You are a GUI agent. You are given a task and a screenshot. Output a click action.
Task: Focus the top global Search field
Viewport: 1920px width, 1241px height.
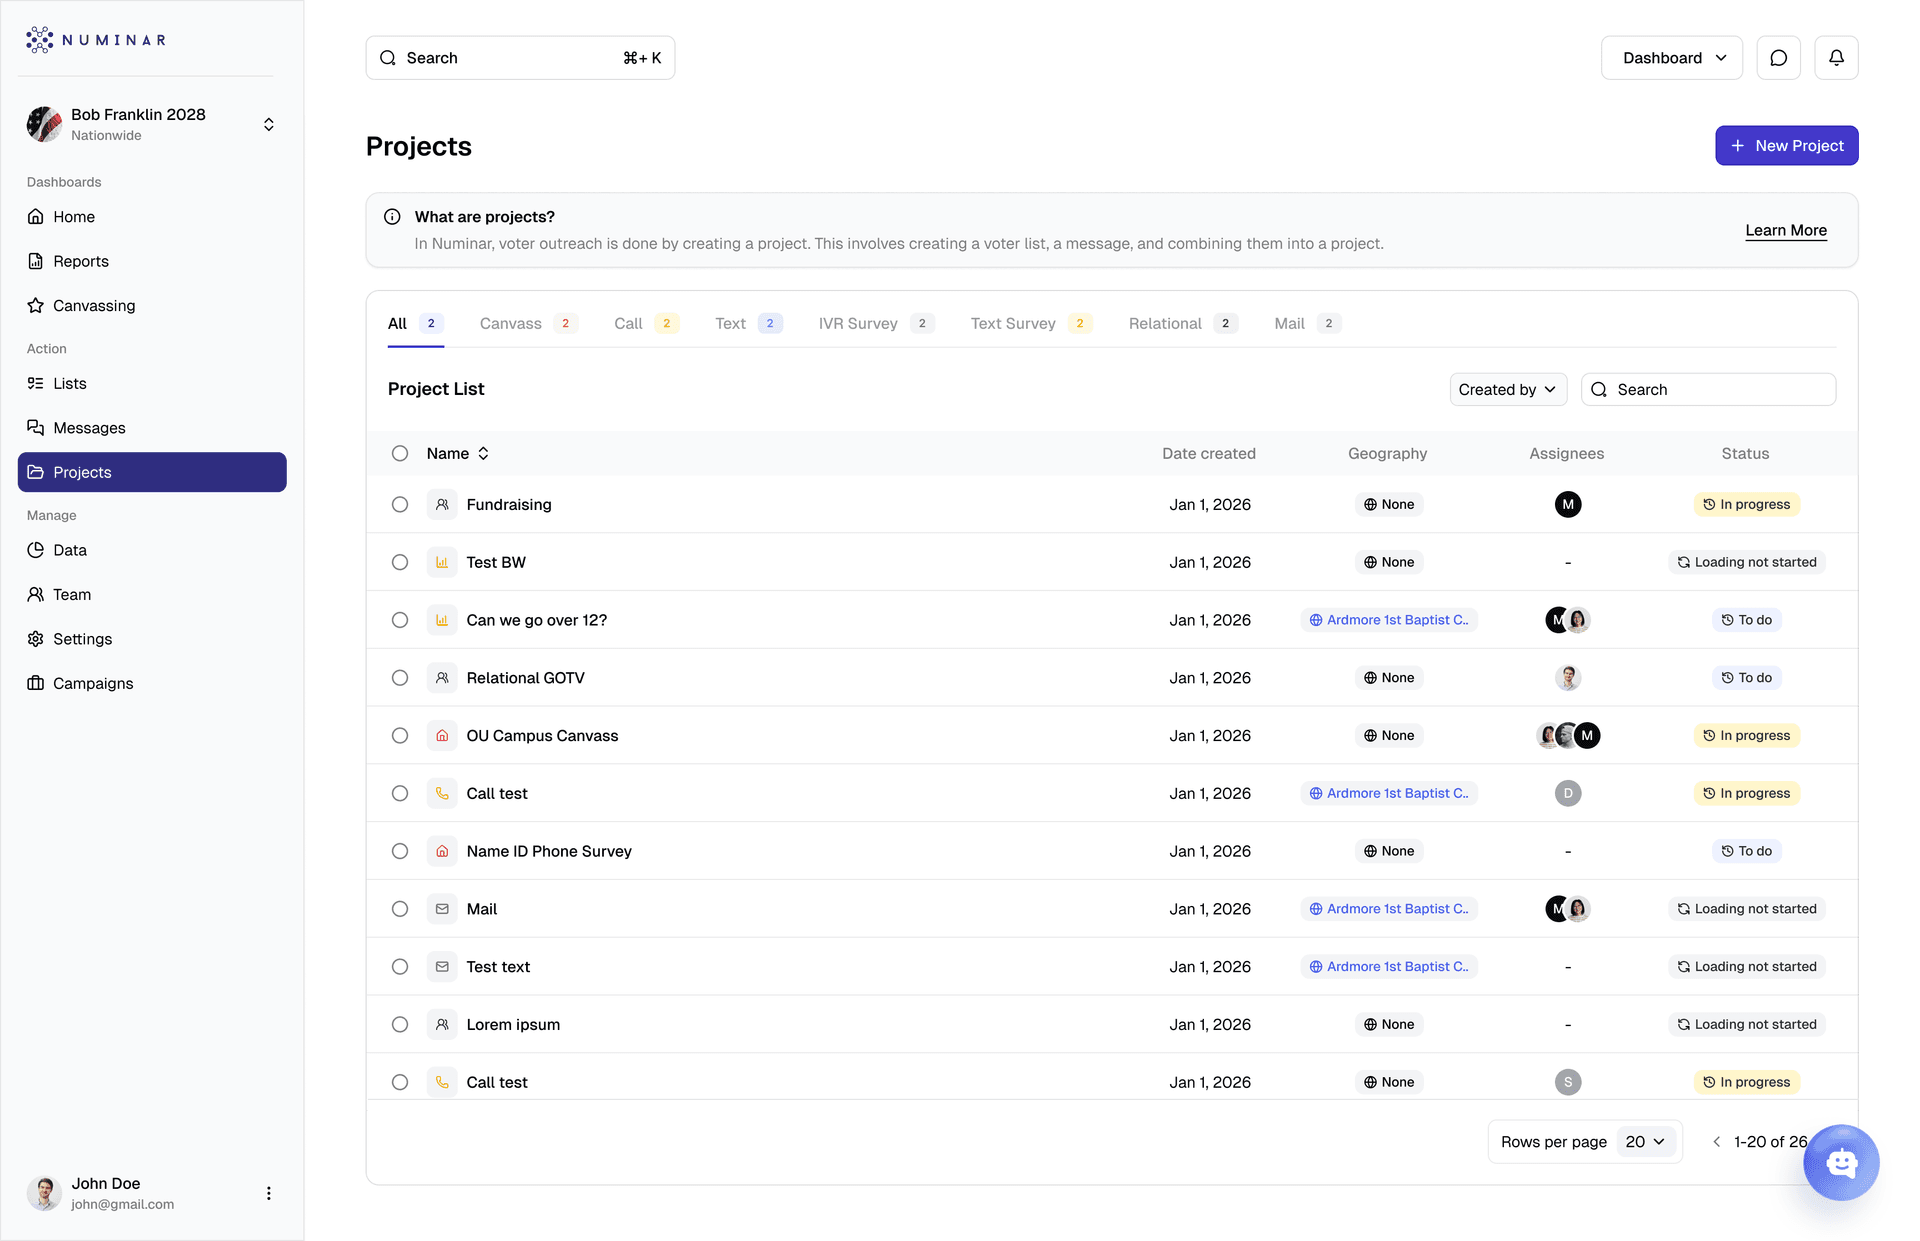[x=520, y=58]
